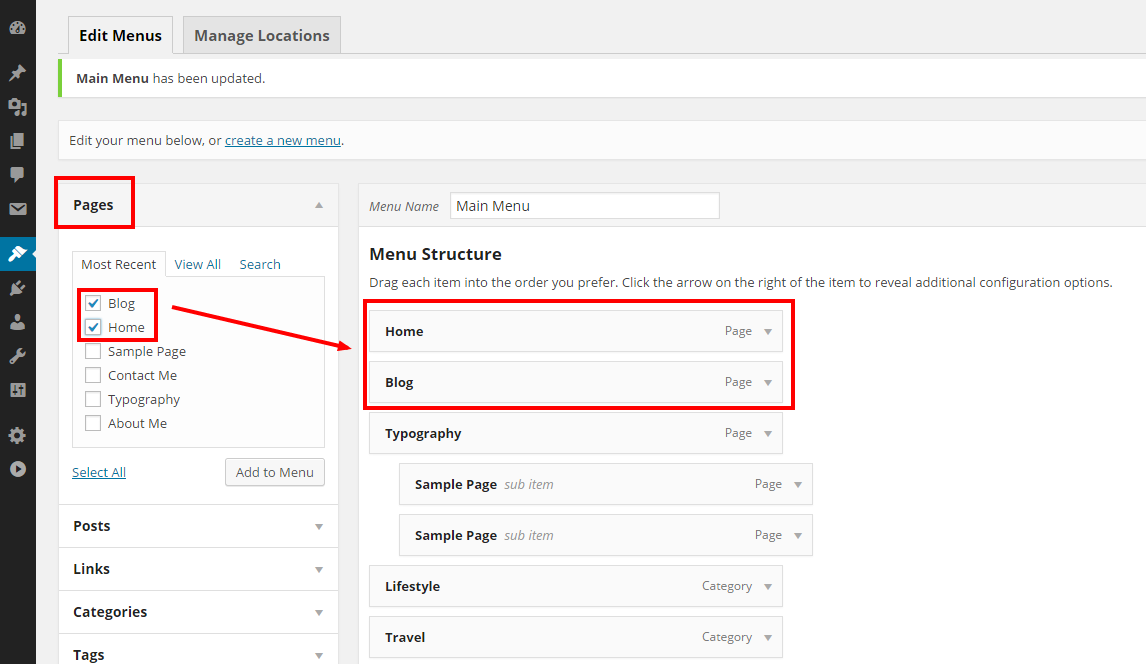Image resolution: width=1146 pixels, height=664 pixels.
Task: Open the Media library icon in sidebar
Action: (17, 106)
